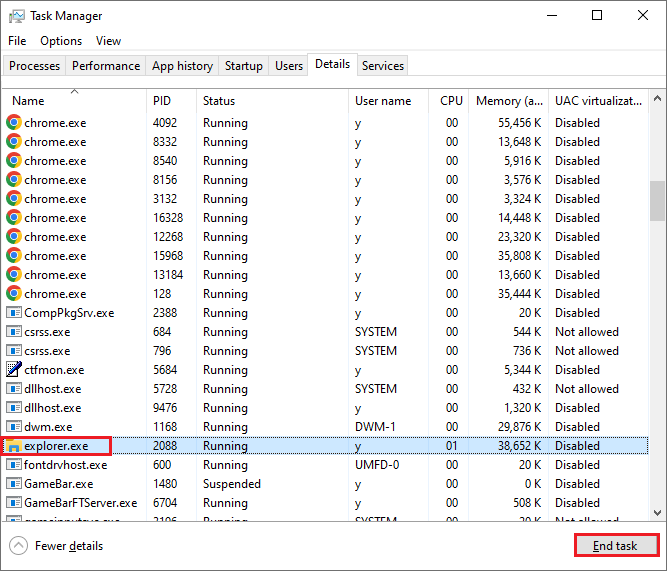Click the Chrome icon for PID 8540

pos(14,160)
